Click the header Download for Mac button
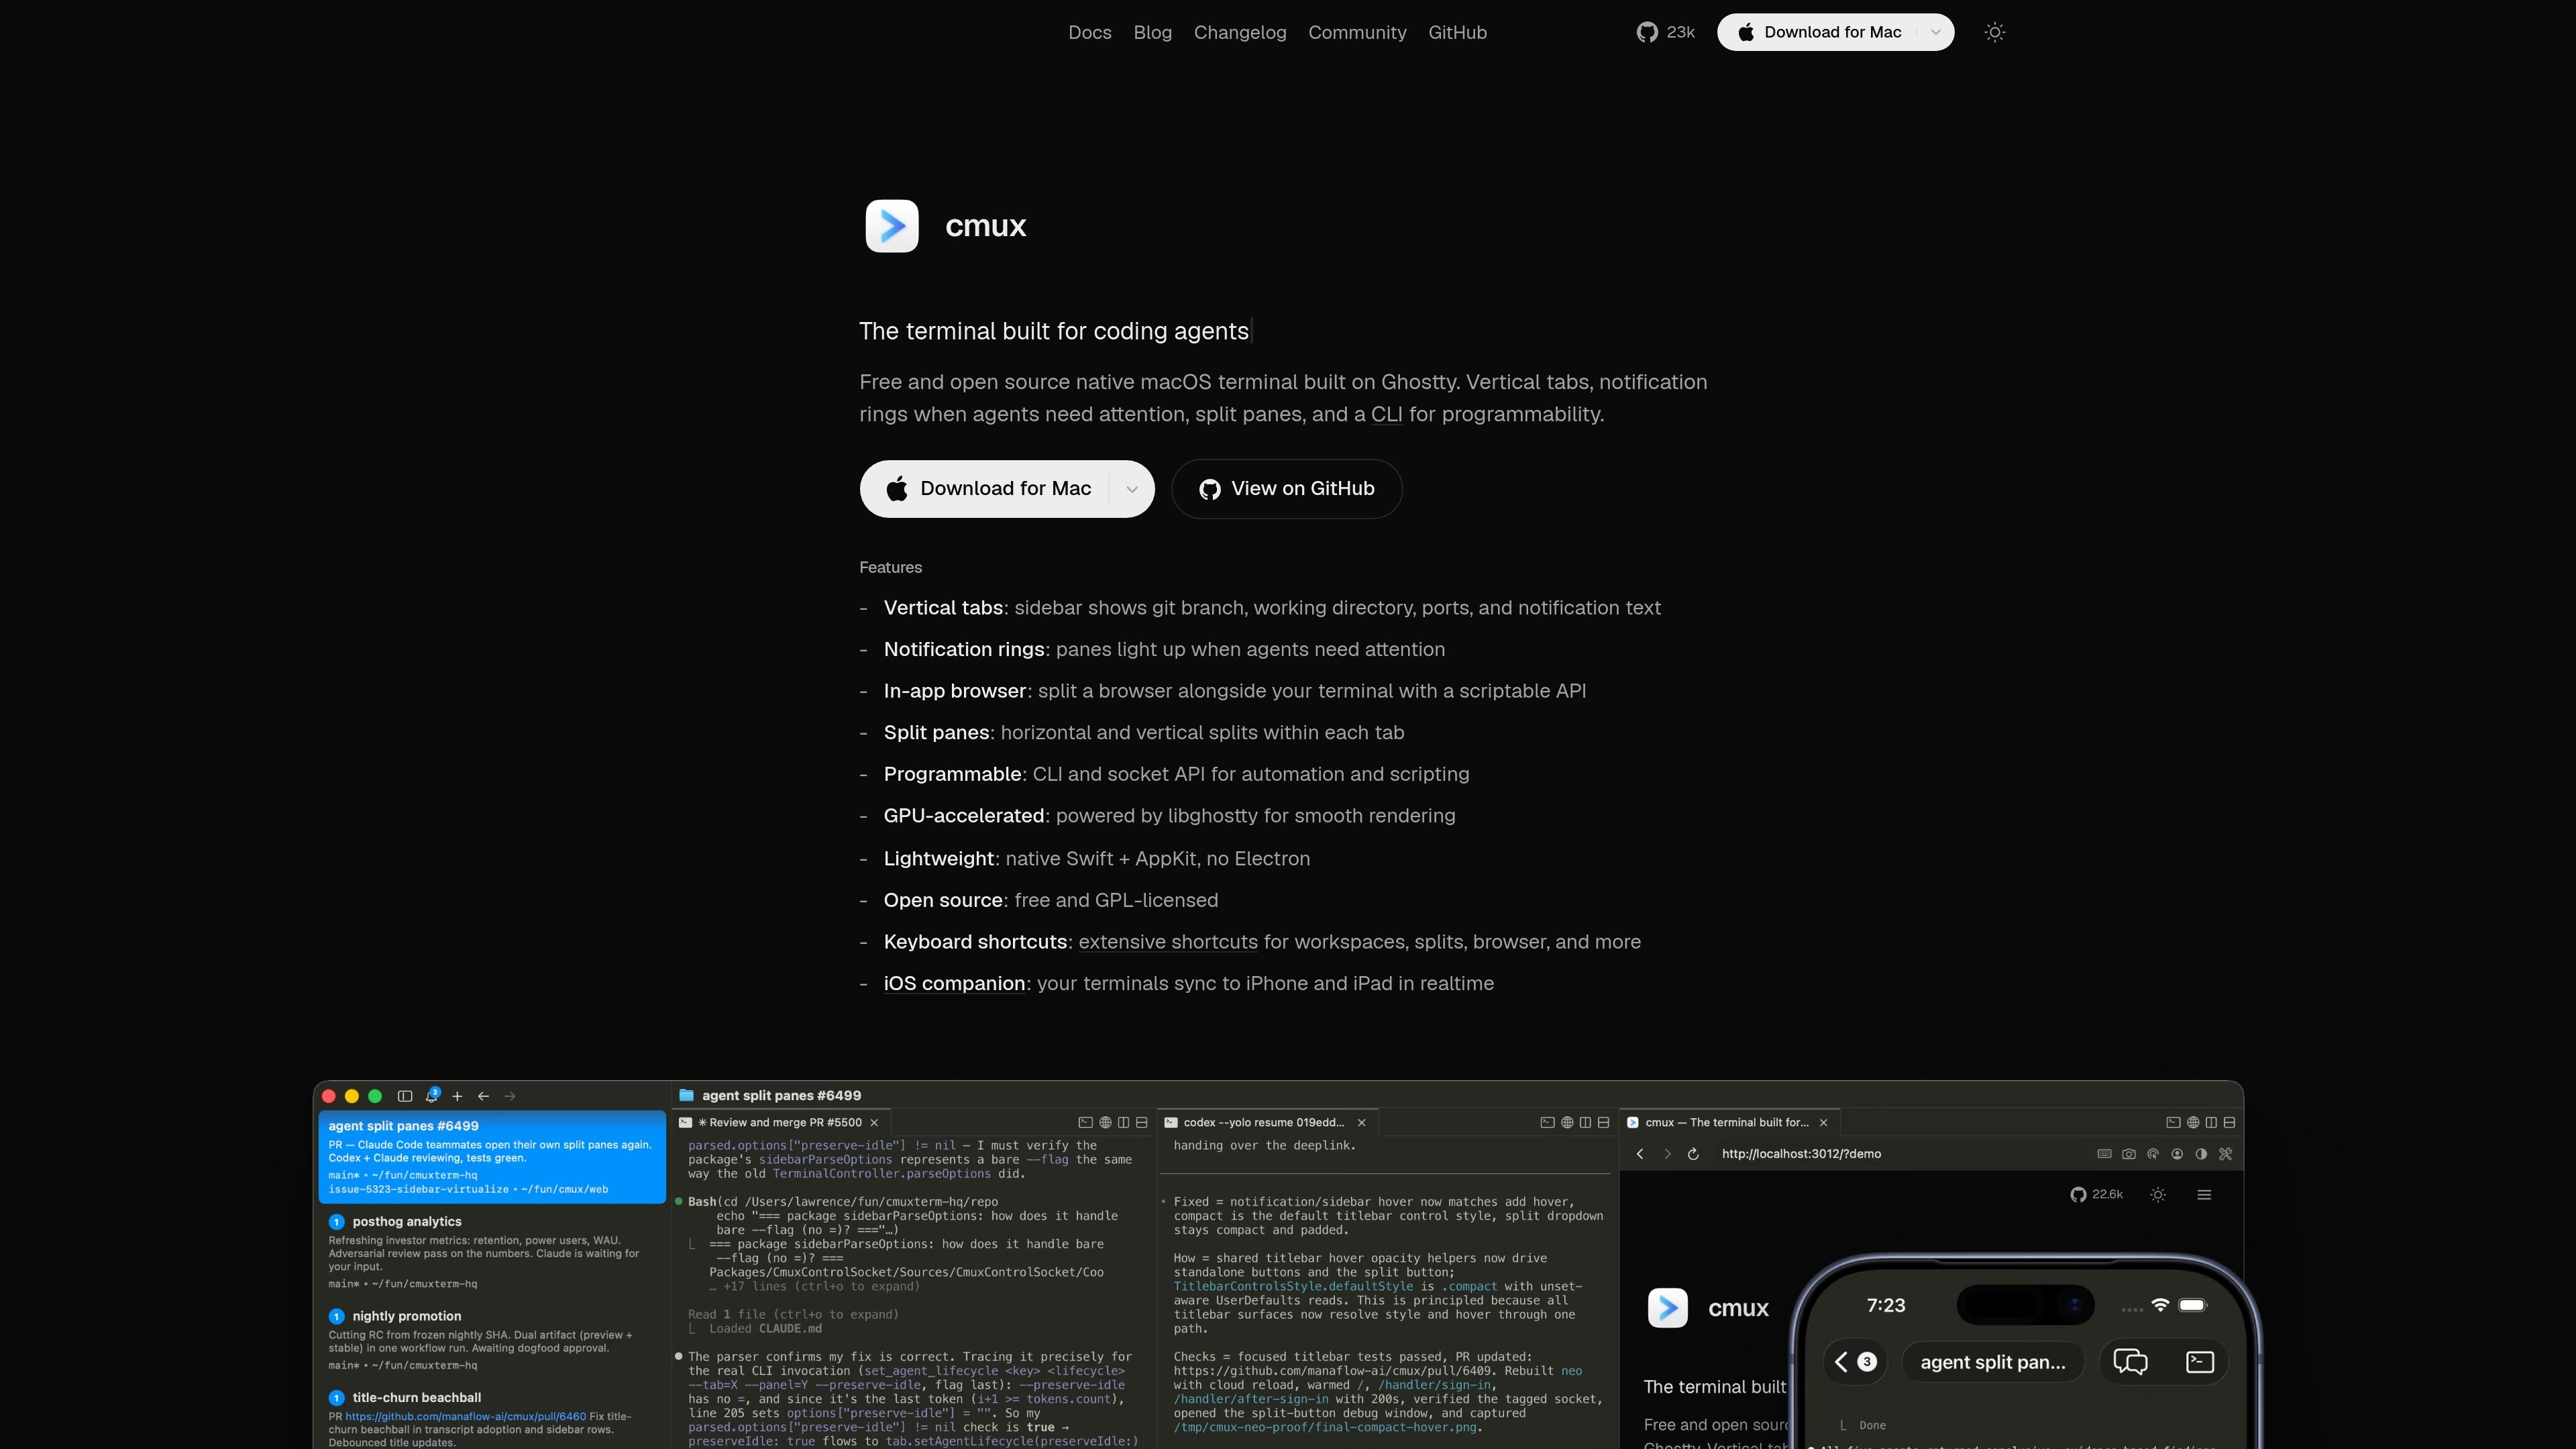Viewport: 2576px width, 1449px height. (1819, 32)
